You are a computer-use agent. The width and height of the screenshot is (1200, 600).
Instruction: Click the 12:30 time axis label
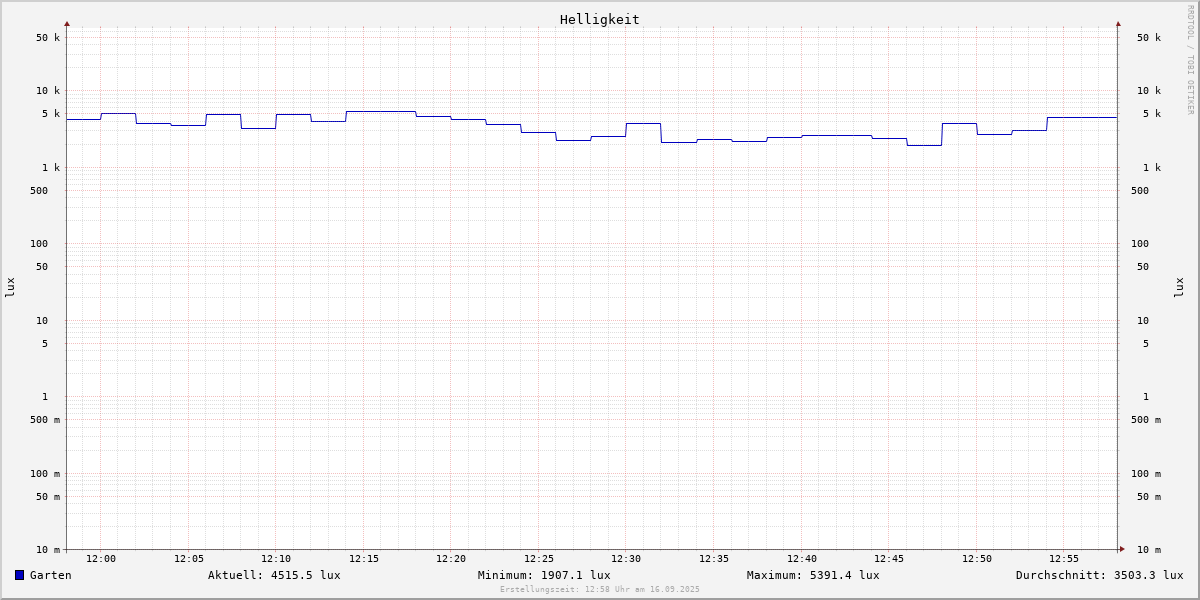(626, 559)
